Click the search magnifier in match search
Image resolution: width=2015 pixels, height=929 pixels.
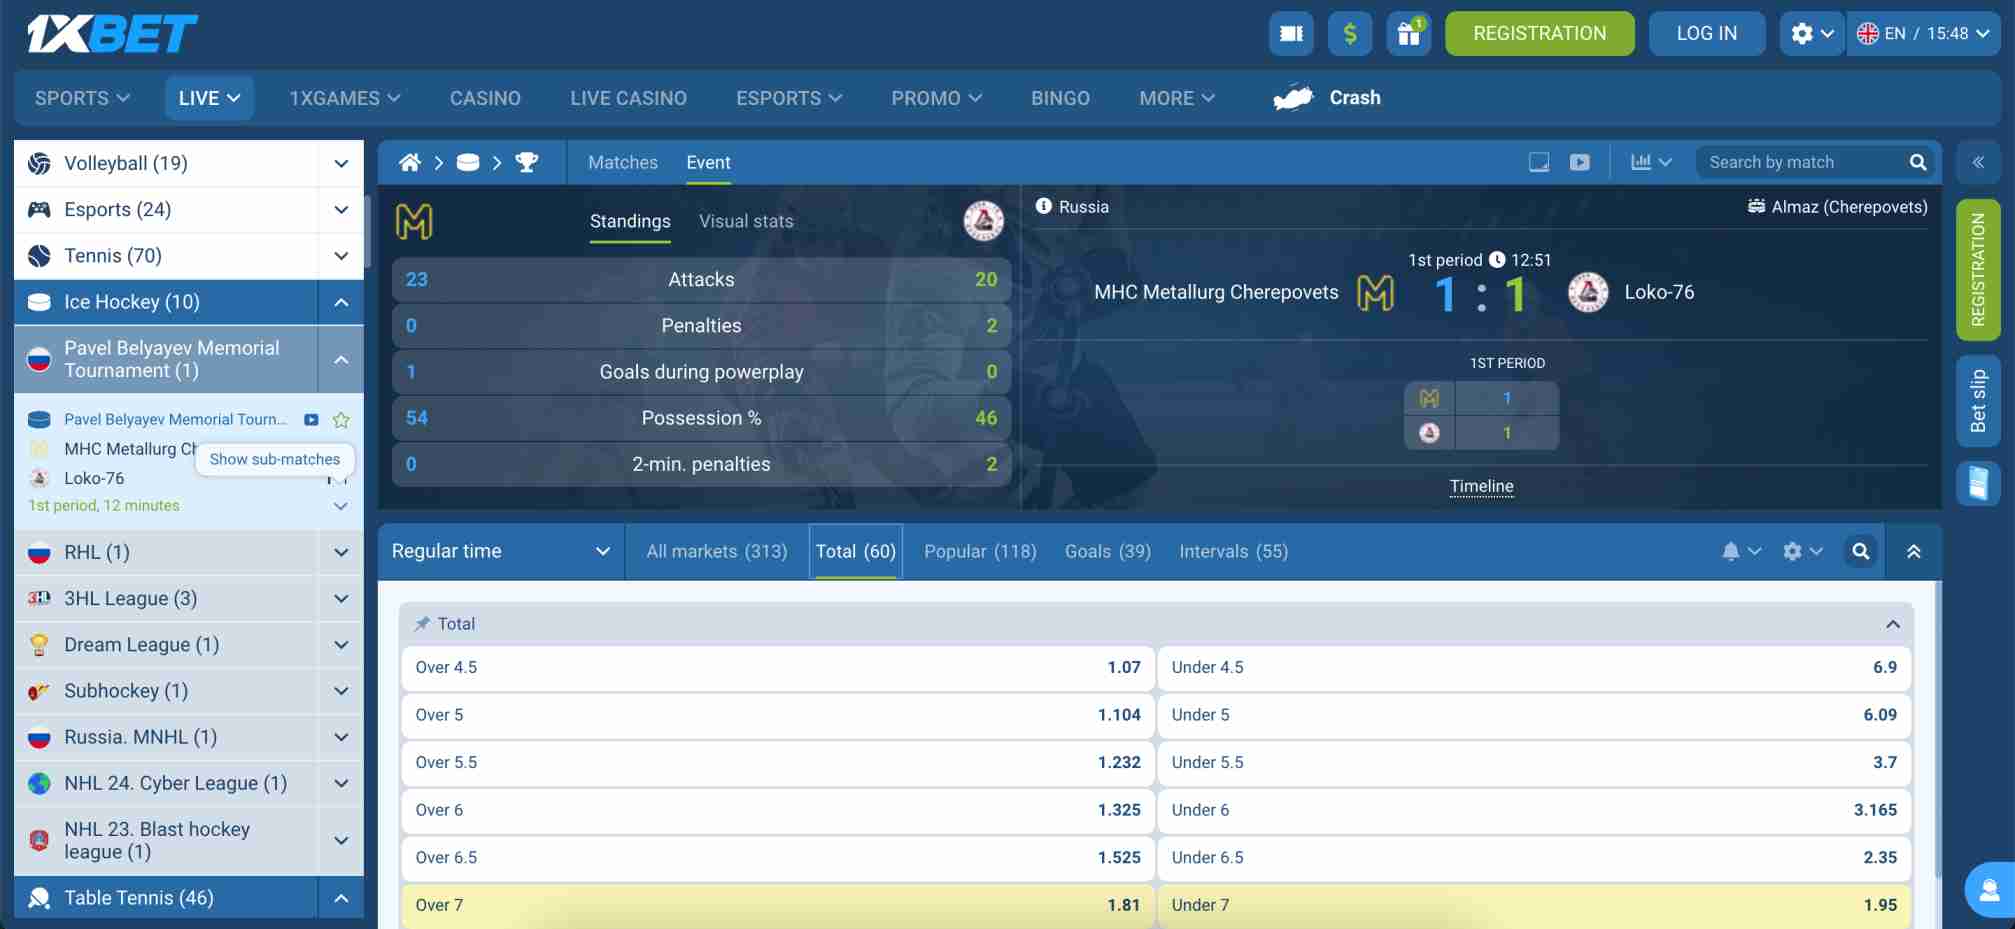click(x=1918, y=162)
